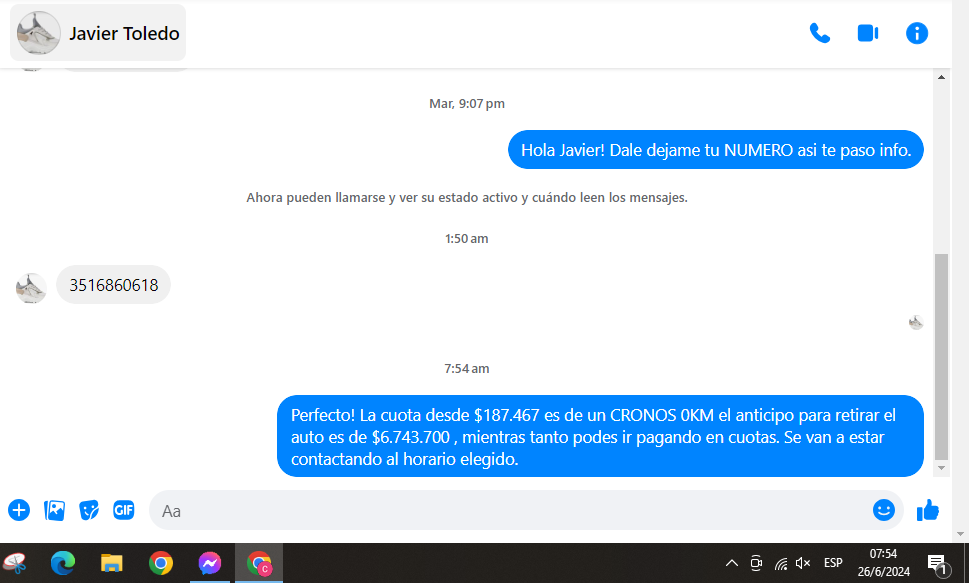The width and height of the screenshot is (969, 583).
Task: Open more actions plus button
Action: [19, 510]
